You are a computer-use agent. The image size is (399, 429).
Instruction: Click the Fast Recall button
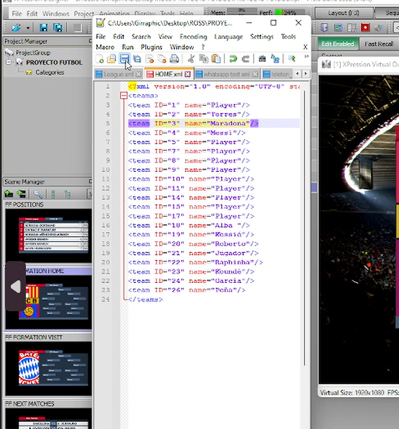378,44
